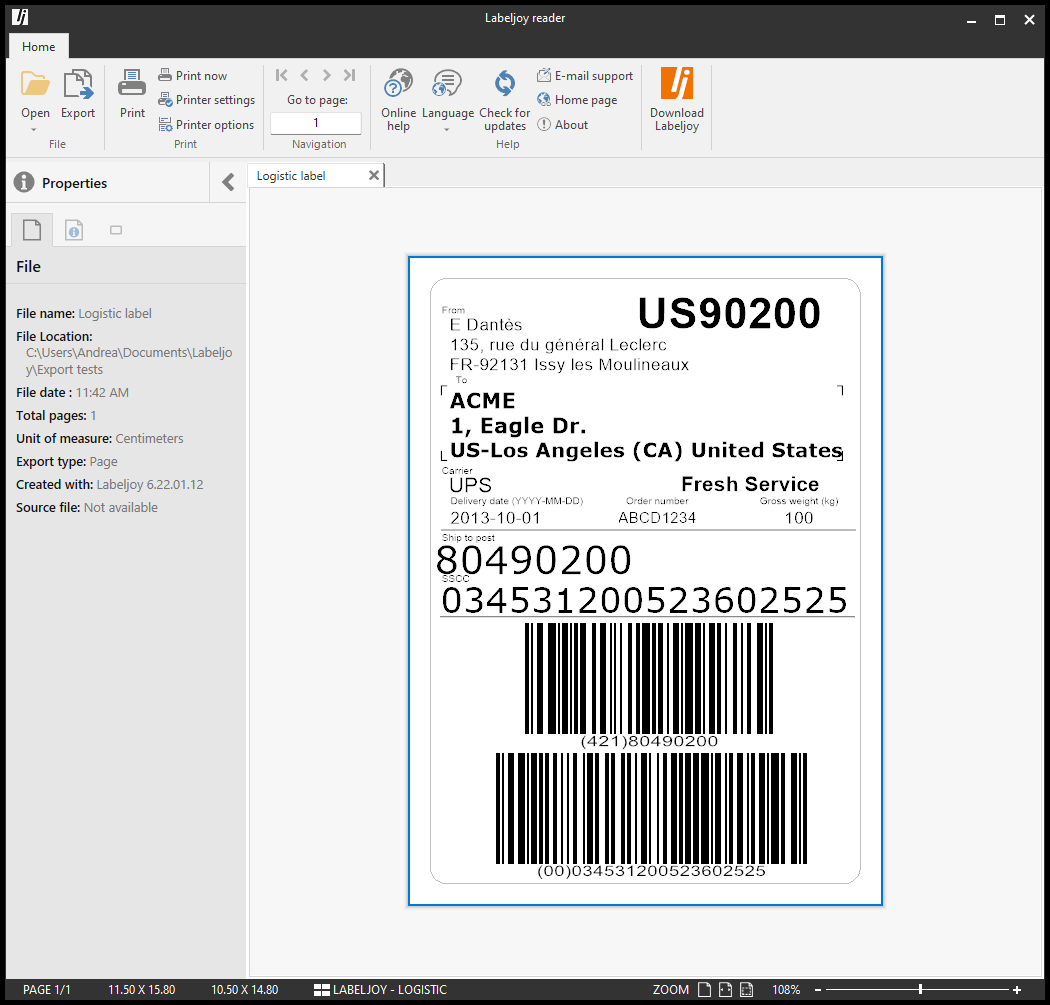
Task: Click the Labeljoy logo in title bar
Action: click(20, 18)
